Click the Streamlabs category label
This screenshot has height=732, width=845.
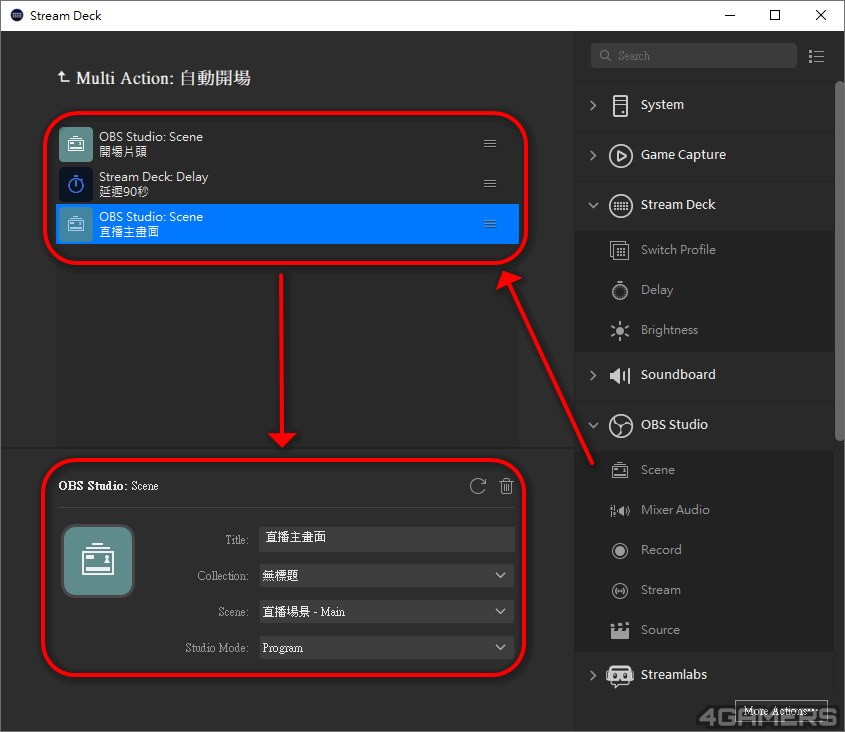pyautogui.click(x=674, y=674)
